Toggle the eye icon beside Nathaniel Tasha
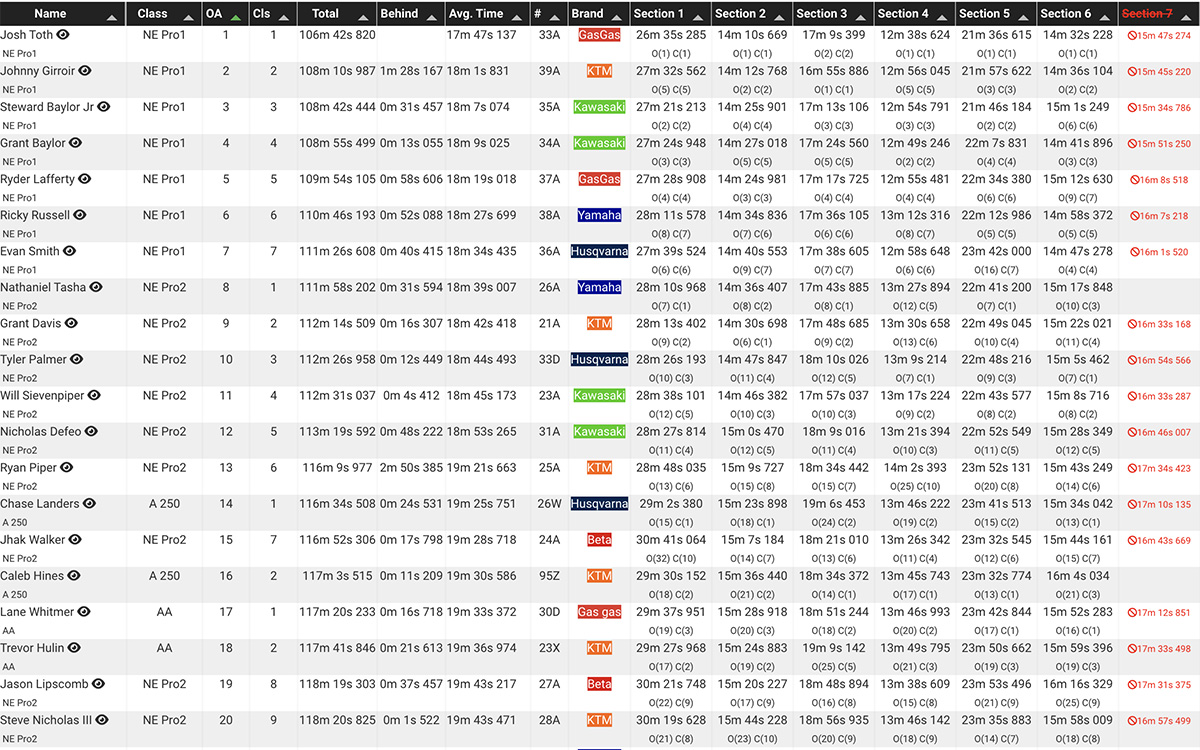 tap(97, 287)
